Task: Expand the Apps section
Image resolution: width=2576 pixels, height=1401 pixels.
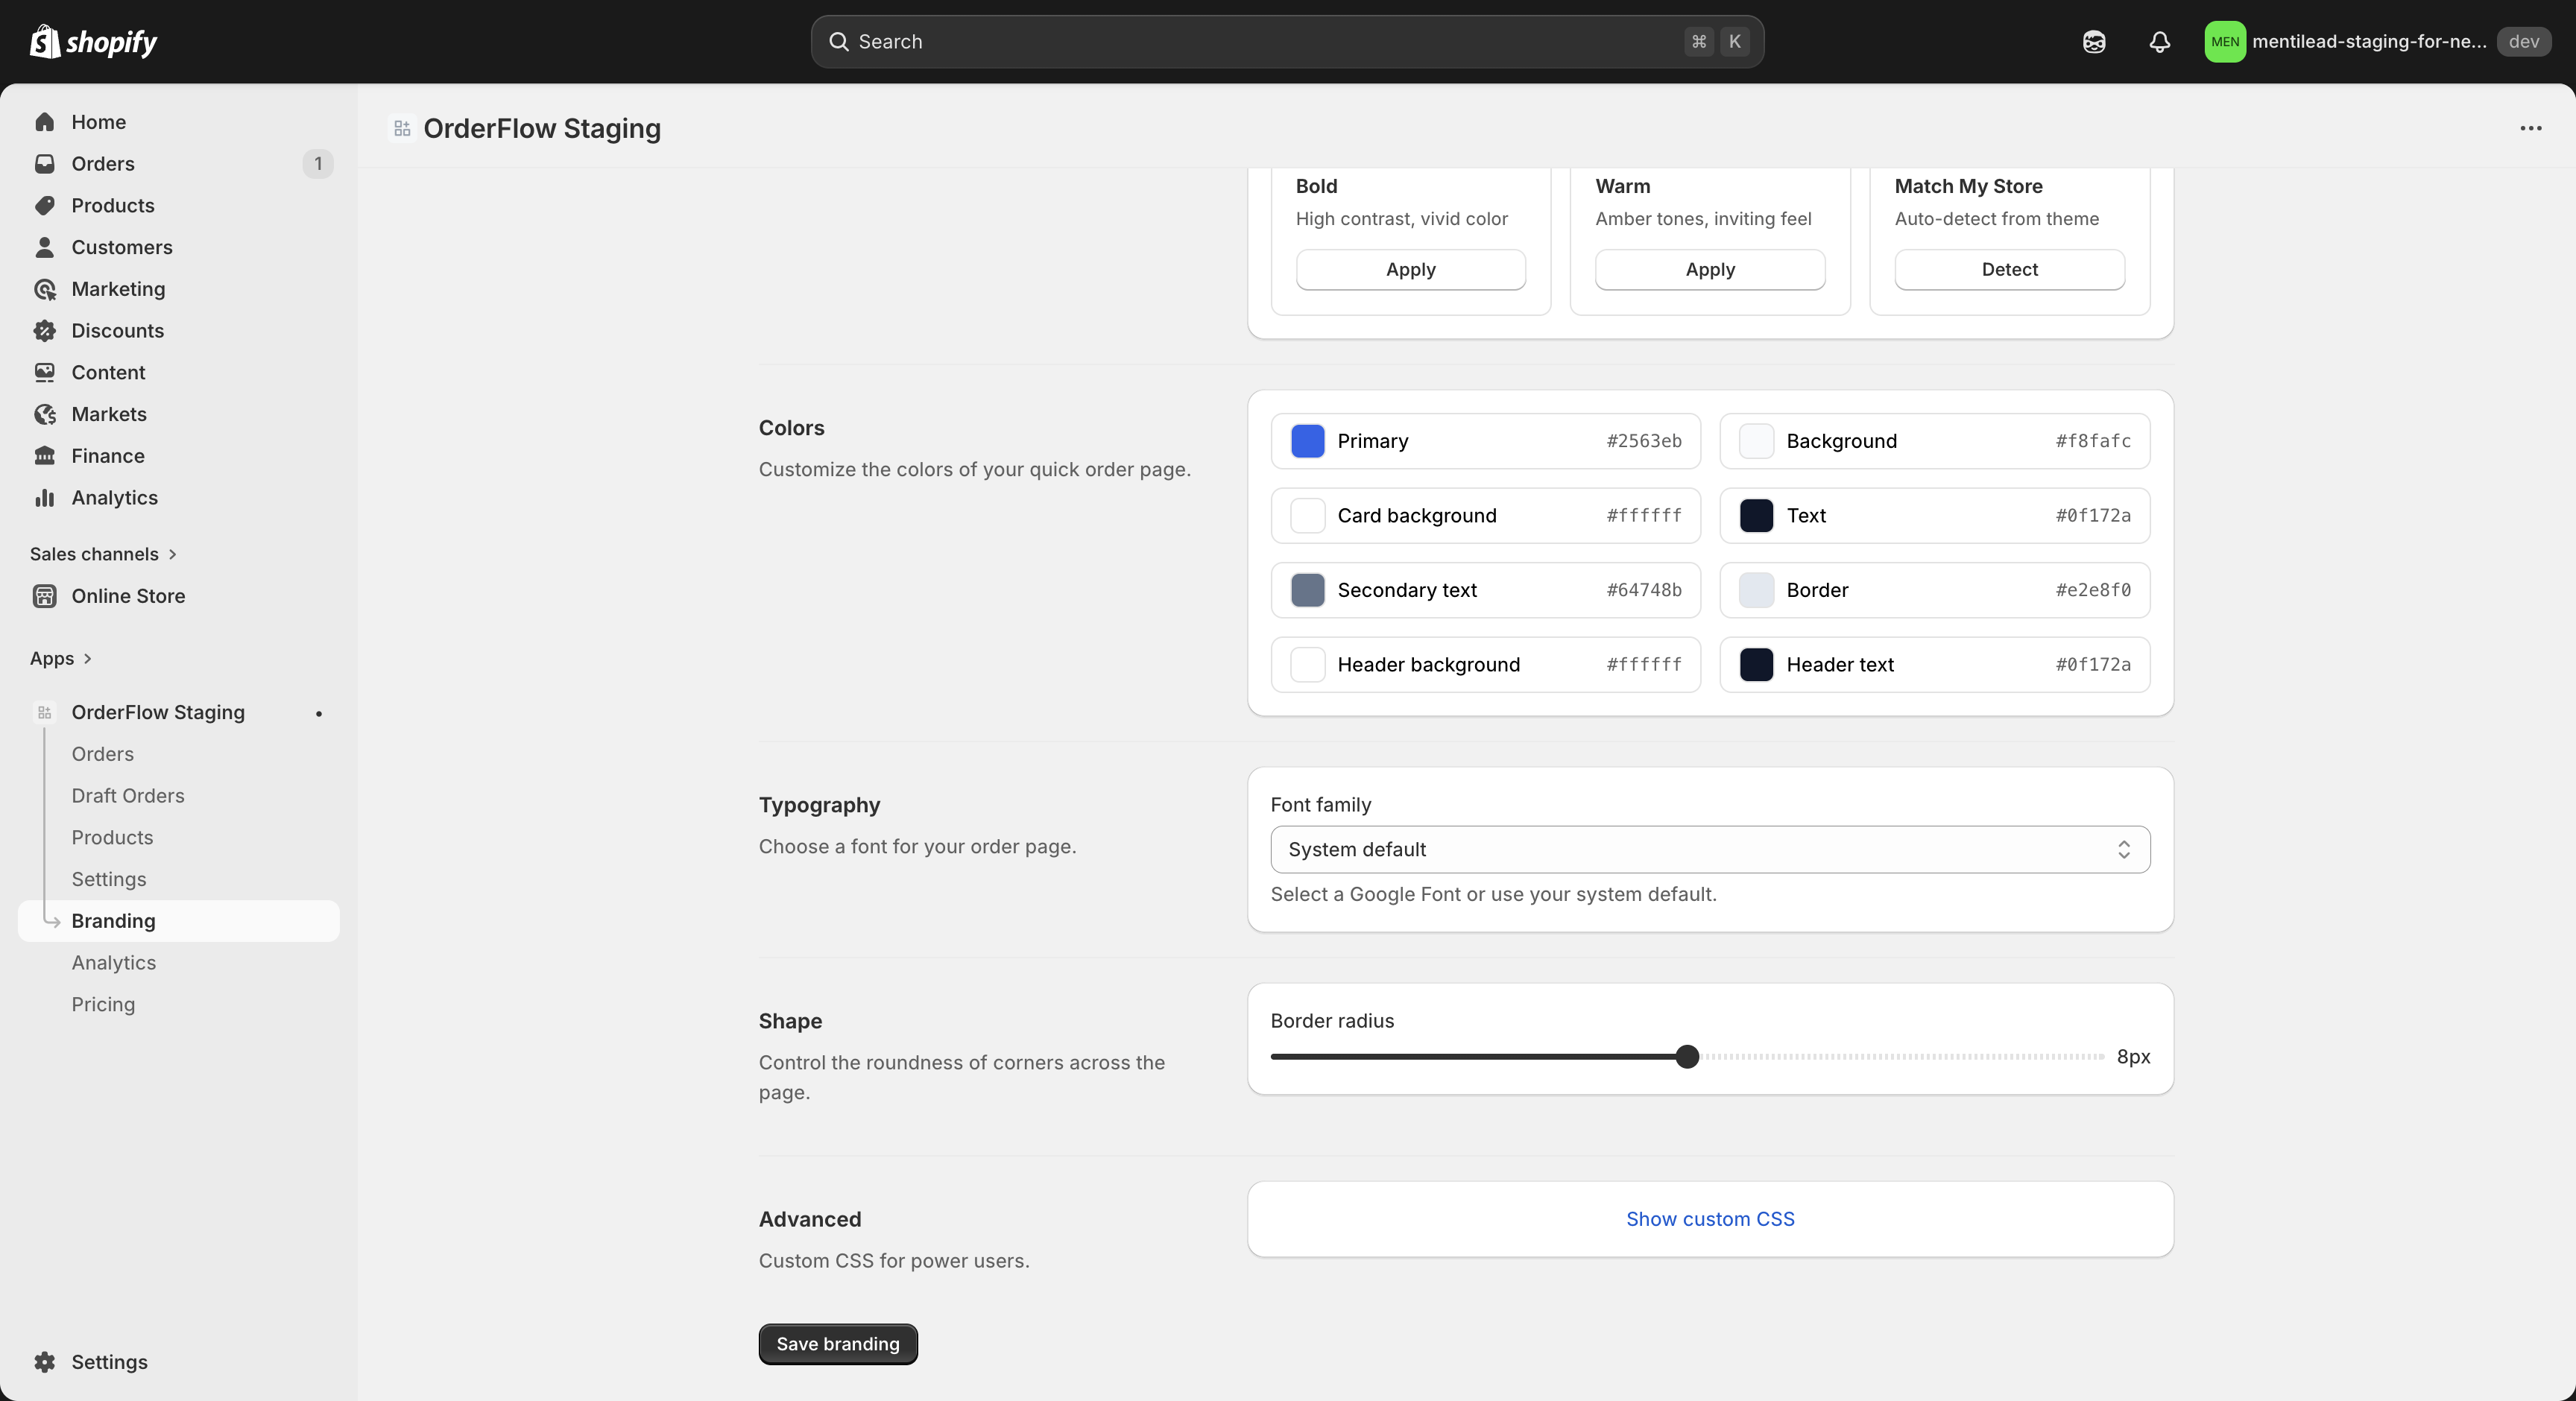Action: point(62,658)
